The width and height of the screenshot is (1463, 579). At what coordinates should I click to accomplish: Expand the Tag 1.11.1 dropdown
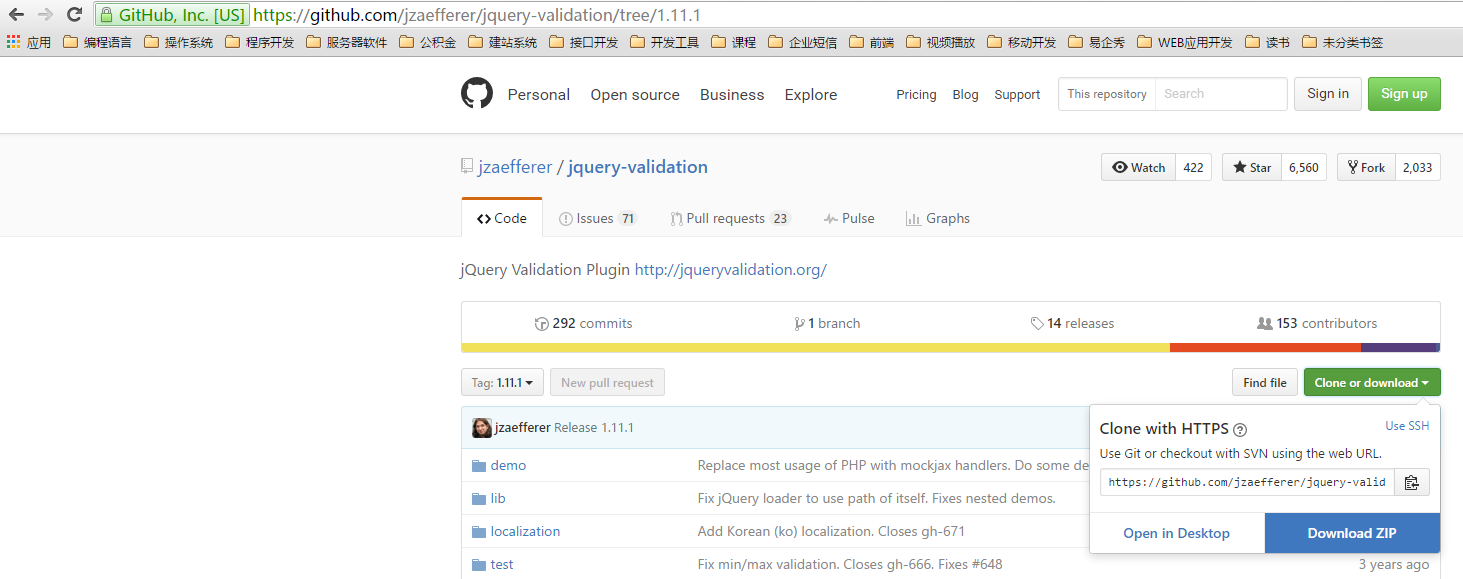tap(502, 382)
